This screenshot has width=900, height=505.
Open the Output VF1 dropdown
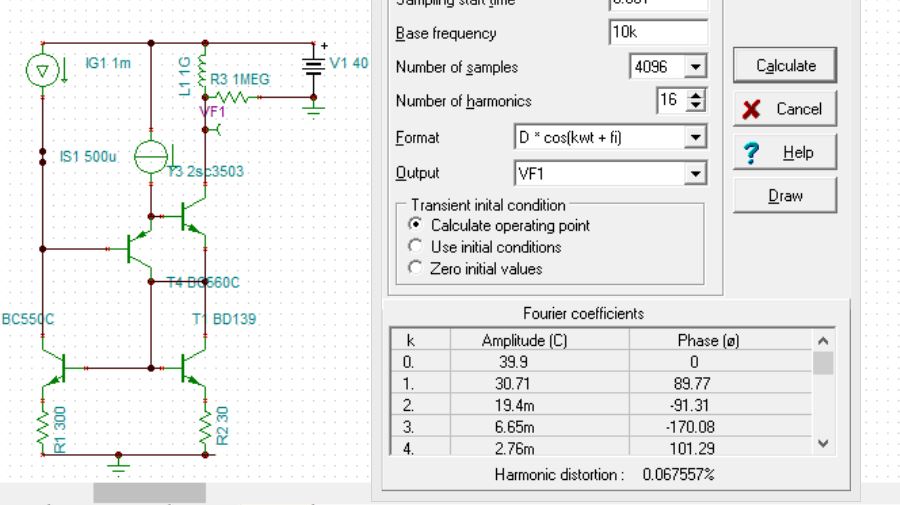pyautogui.click(x=695, y=173)
